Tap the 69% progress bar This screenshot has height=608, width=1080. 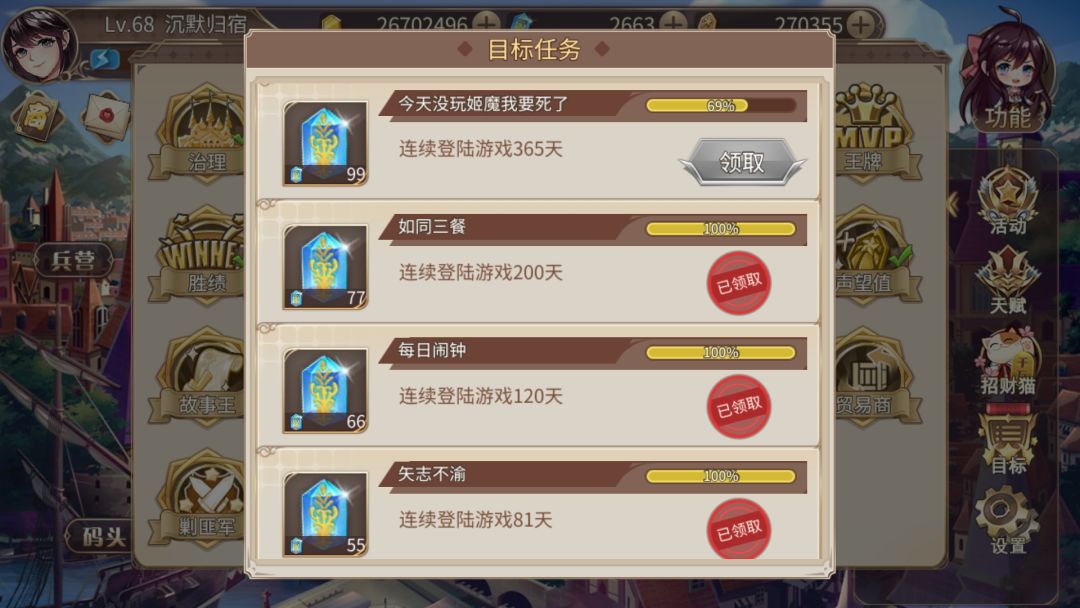tap(720, 105)
